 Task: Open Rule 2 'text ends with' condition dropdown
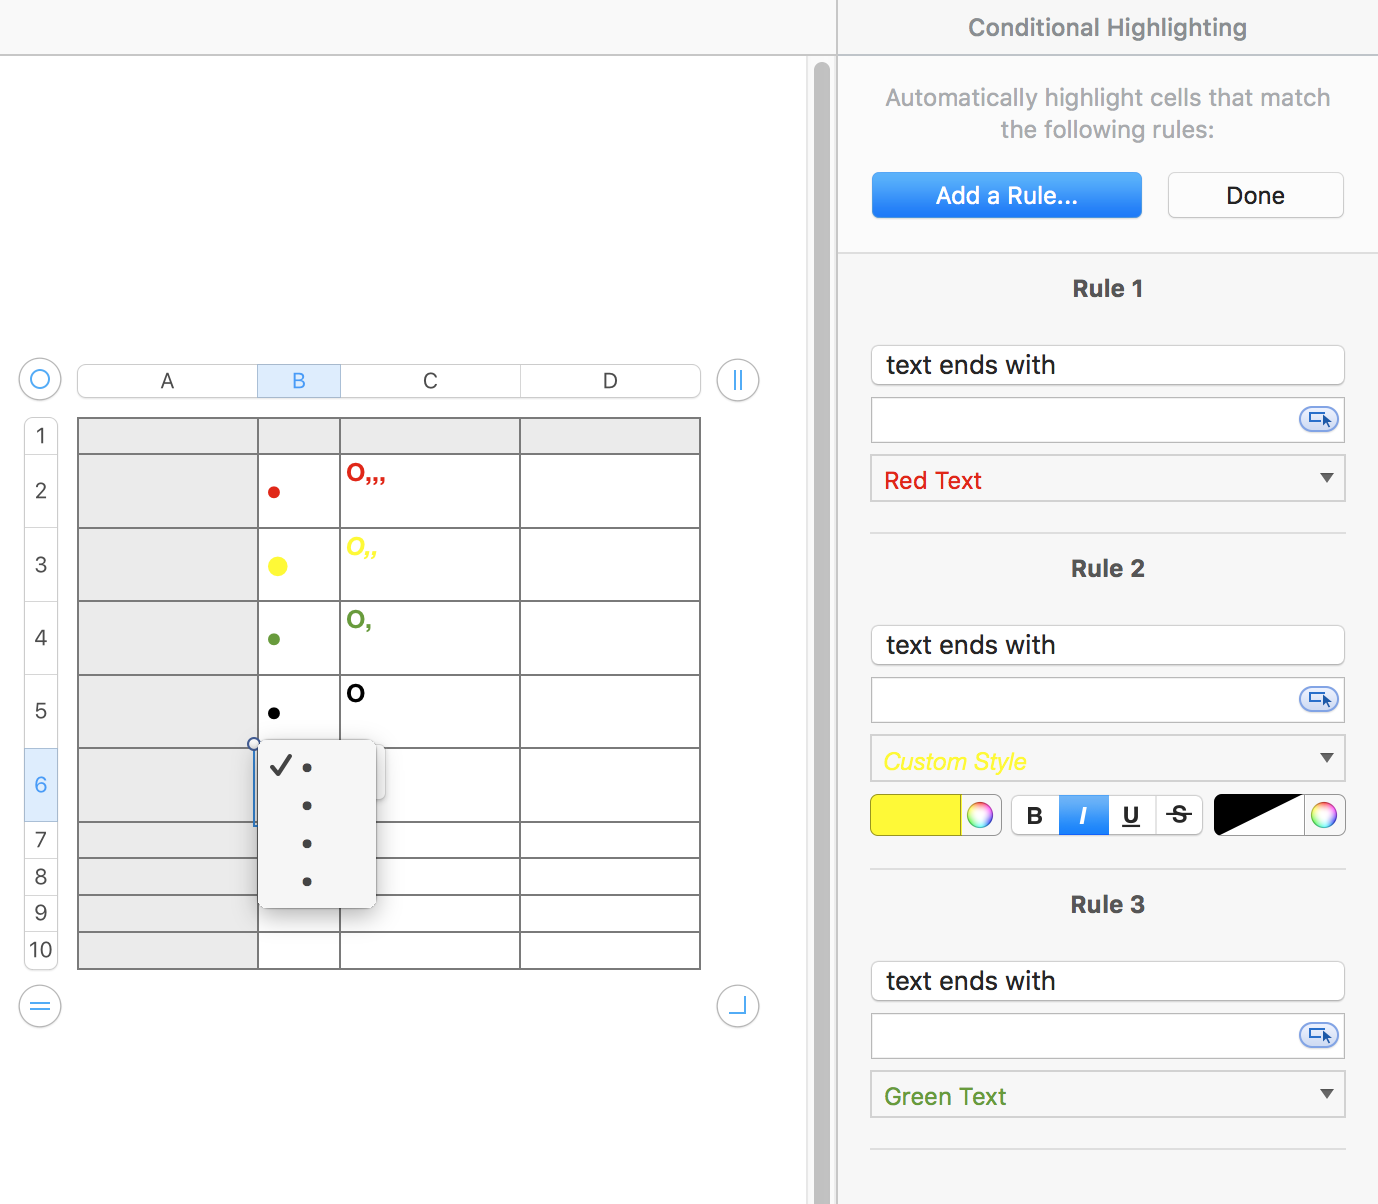pos(1108,645)
